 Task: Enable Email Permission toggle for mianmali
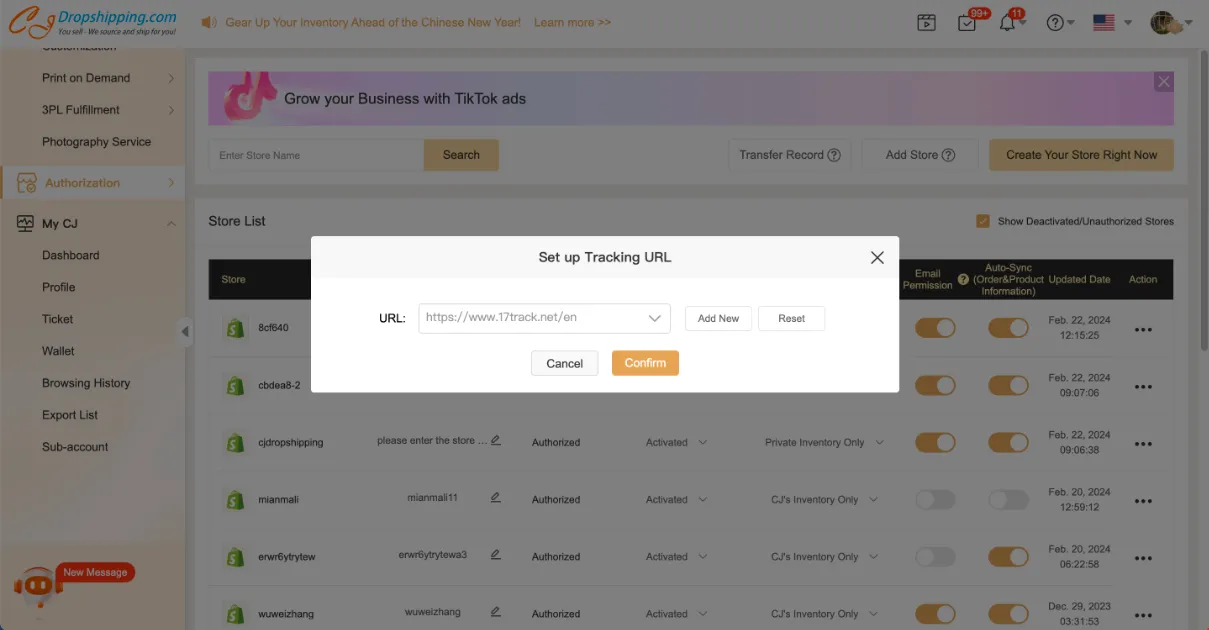pos(935,500)
